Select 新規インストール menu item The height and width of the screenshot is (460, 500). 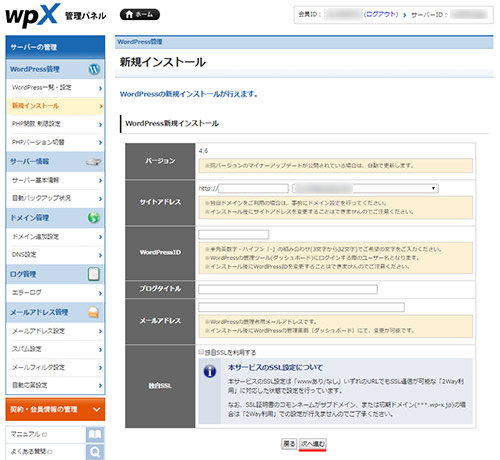coord(55,106)
